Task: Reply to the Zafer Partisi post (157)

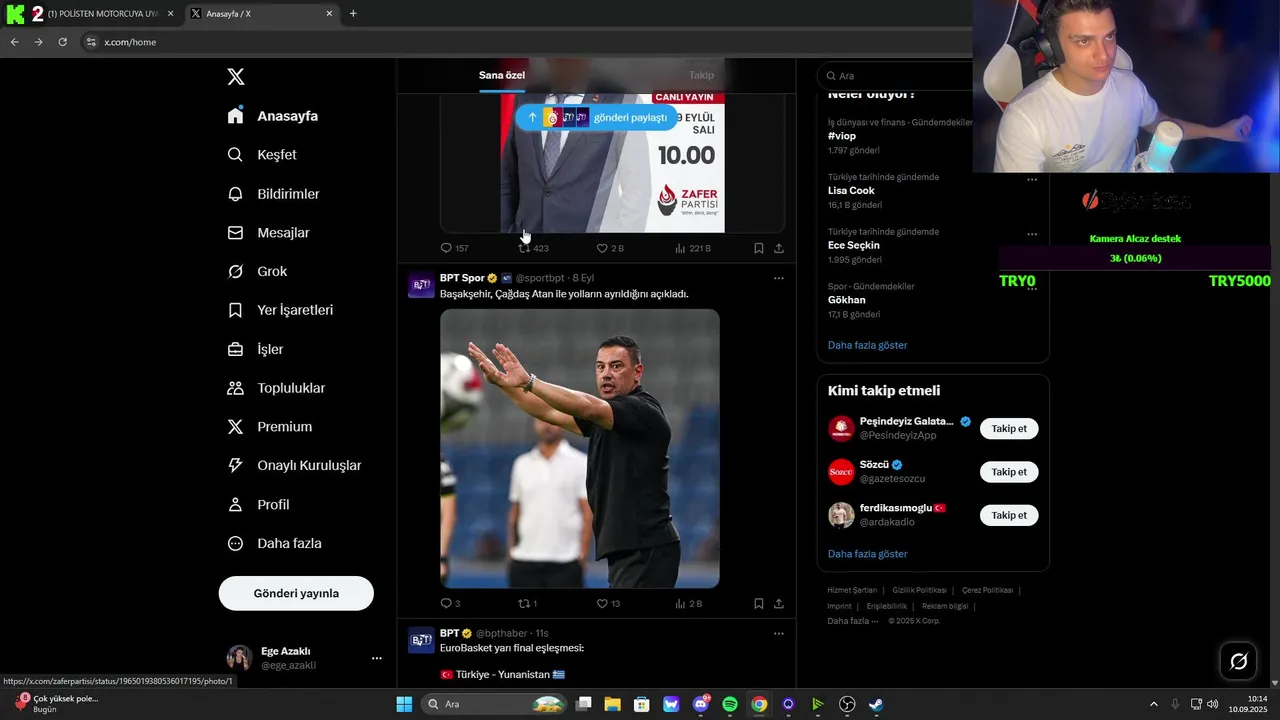Action: [455, 248]
